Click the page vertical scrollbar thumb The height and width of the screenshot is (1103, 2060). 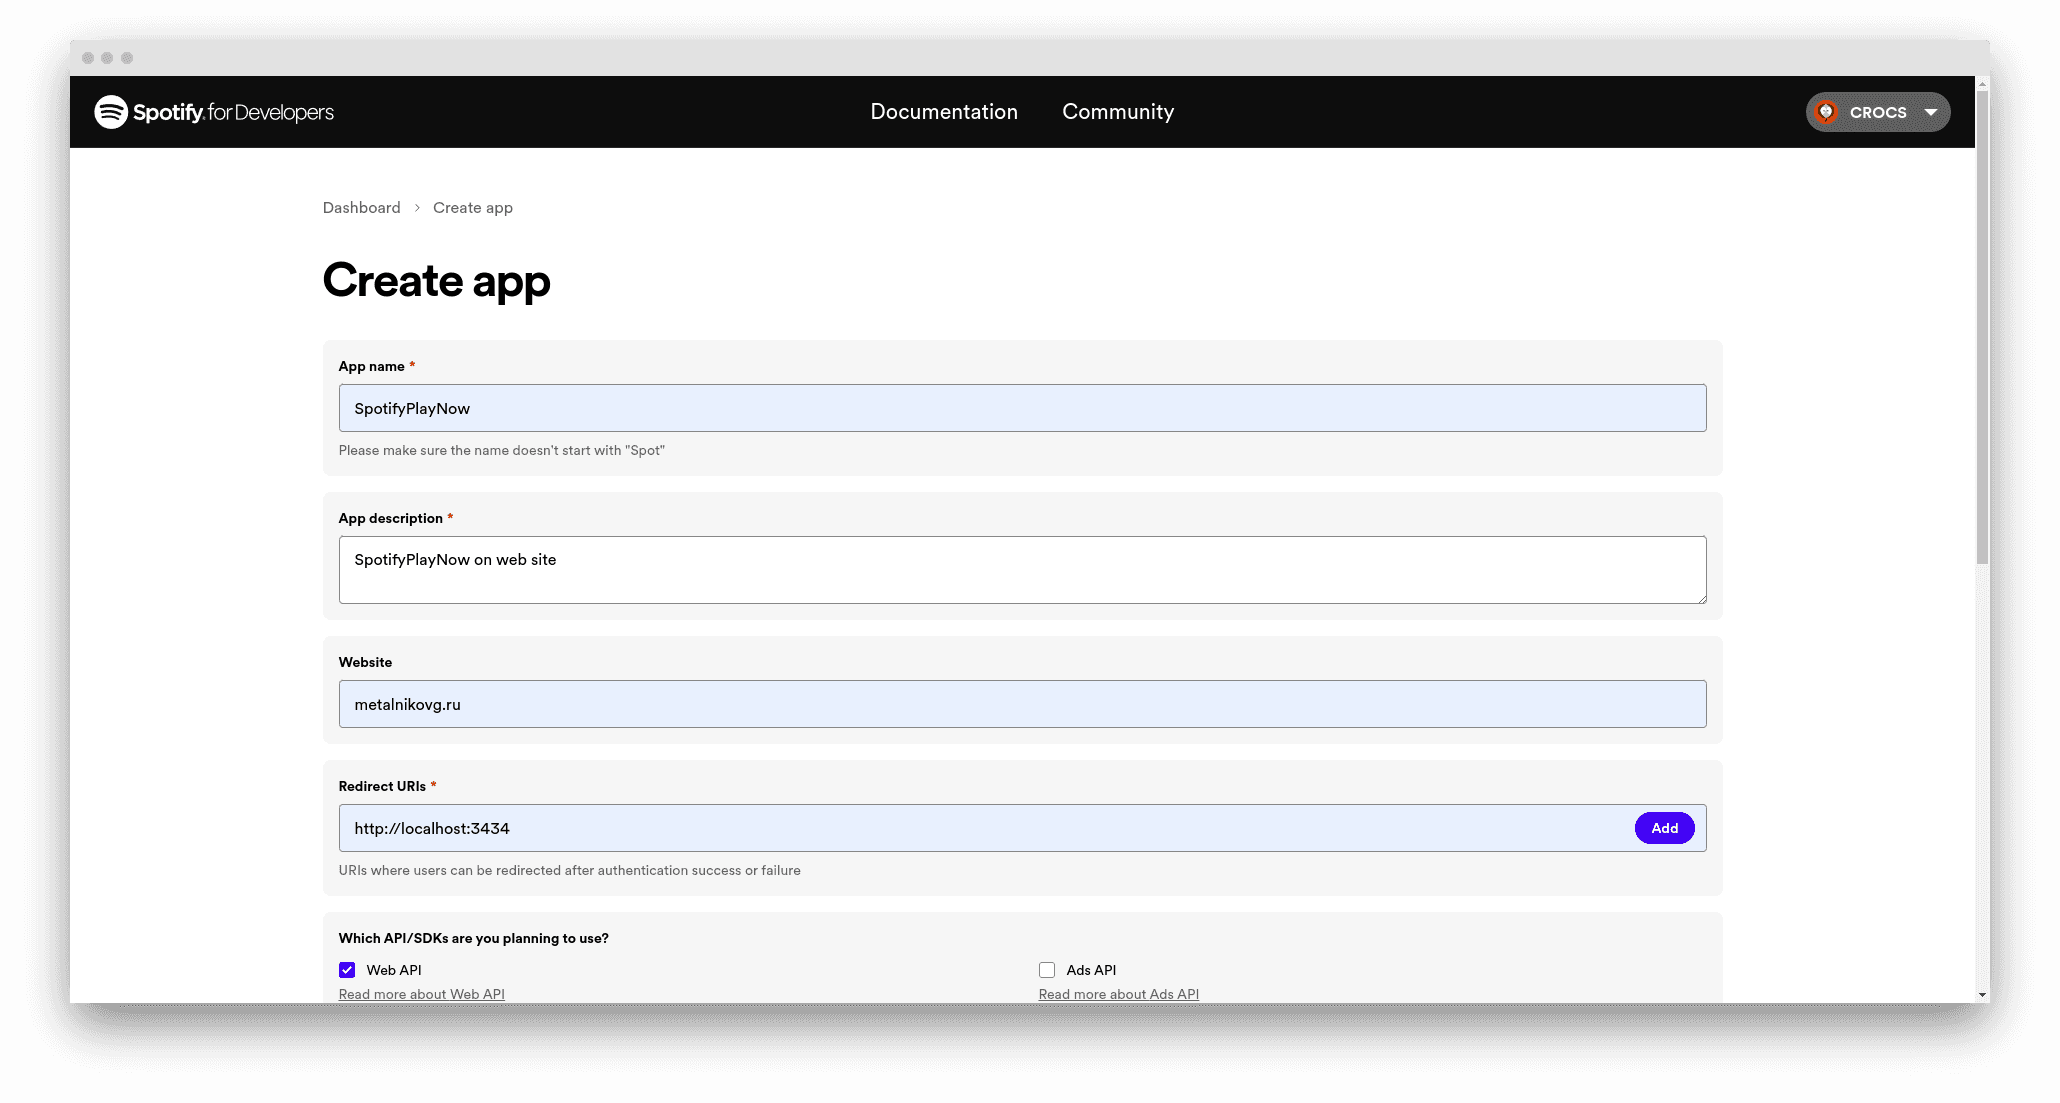[1982, 330]
